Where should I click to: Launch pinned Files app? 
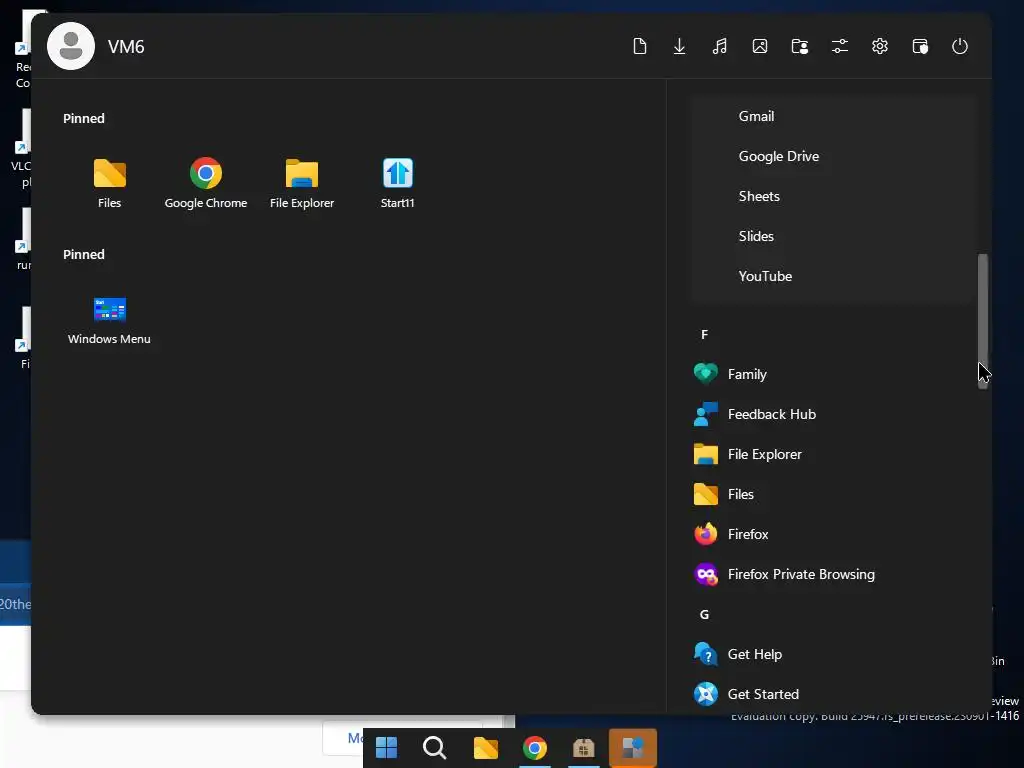[x=109, y=183]
